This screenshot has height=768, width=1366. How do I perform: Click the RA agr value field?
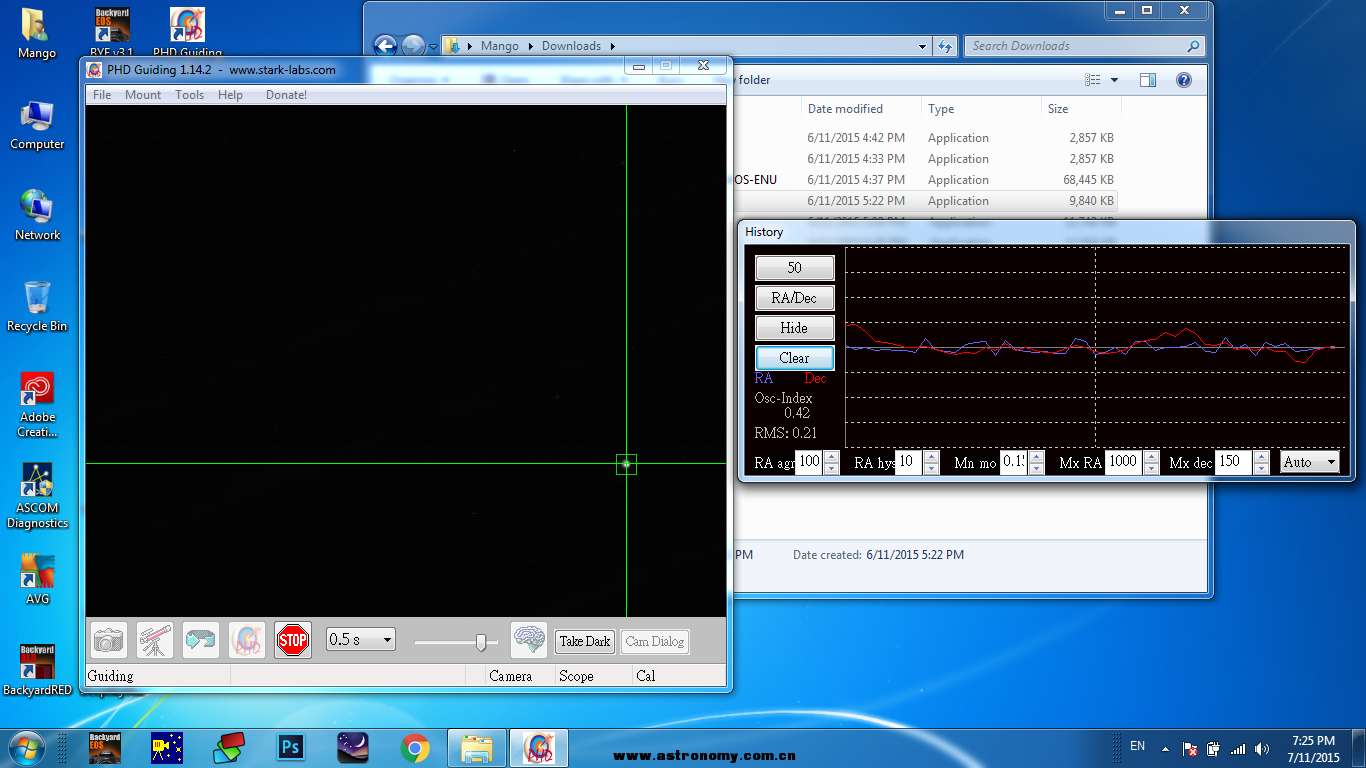[x=809, y=462]
